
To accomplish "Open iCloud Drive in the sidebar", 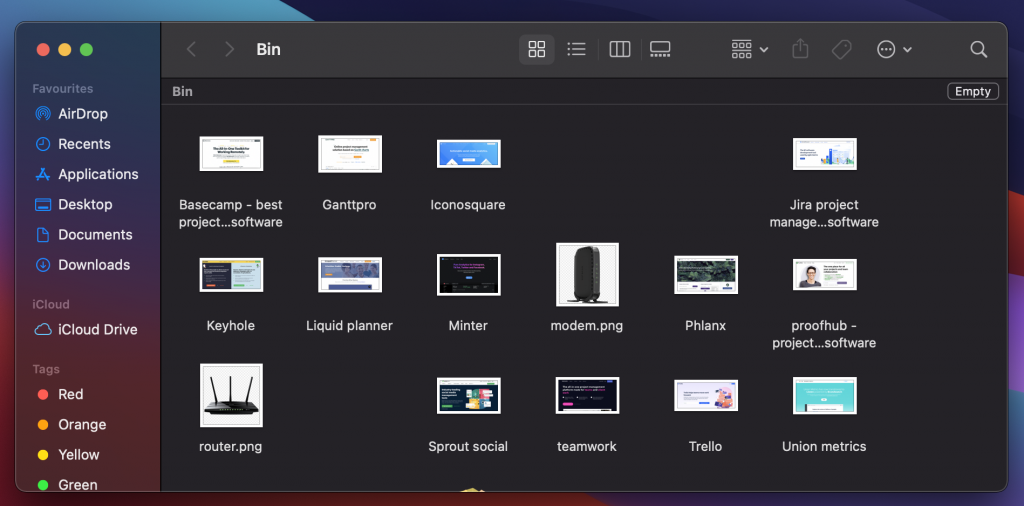I will [x=88, y=330].
